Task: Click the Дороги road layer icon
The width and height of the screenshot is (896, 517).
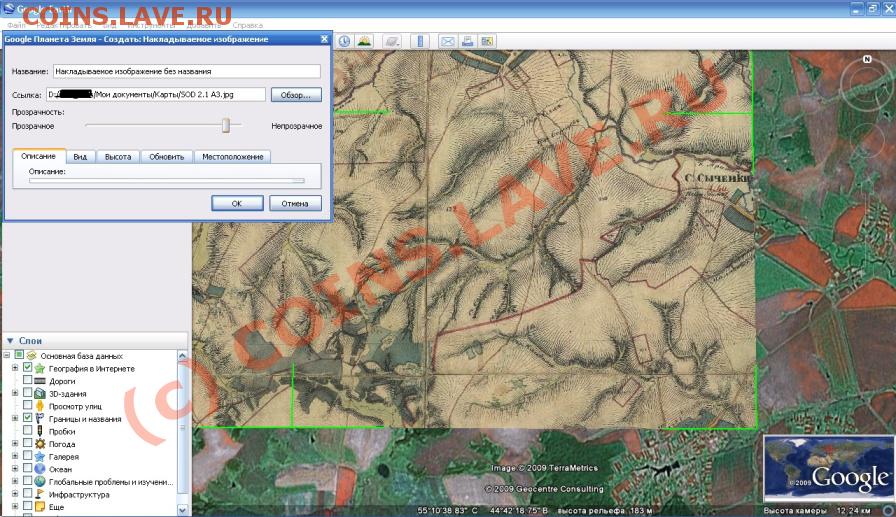Action: [39, 381]
